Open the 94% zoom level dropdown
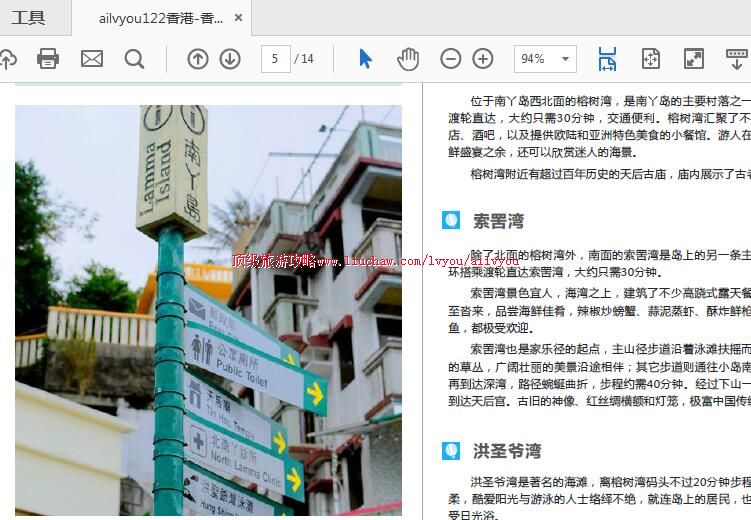This screenshot has width=751, height=520. (x=545, y=59)
